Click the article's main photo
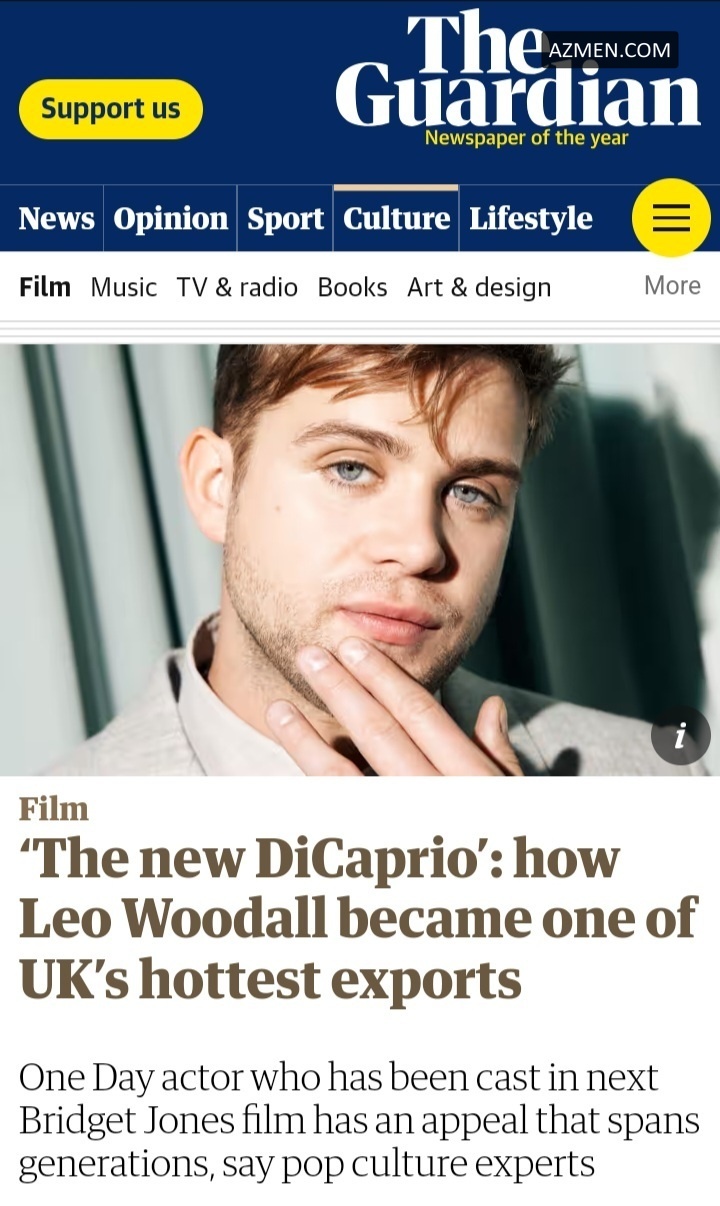 click(360, 560)
